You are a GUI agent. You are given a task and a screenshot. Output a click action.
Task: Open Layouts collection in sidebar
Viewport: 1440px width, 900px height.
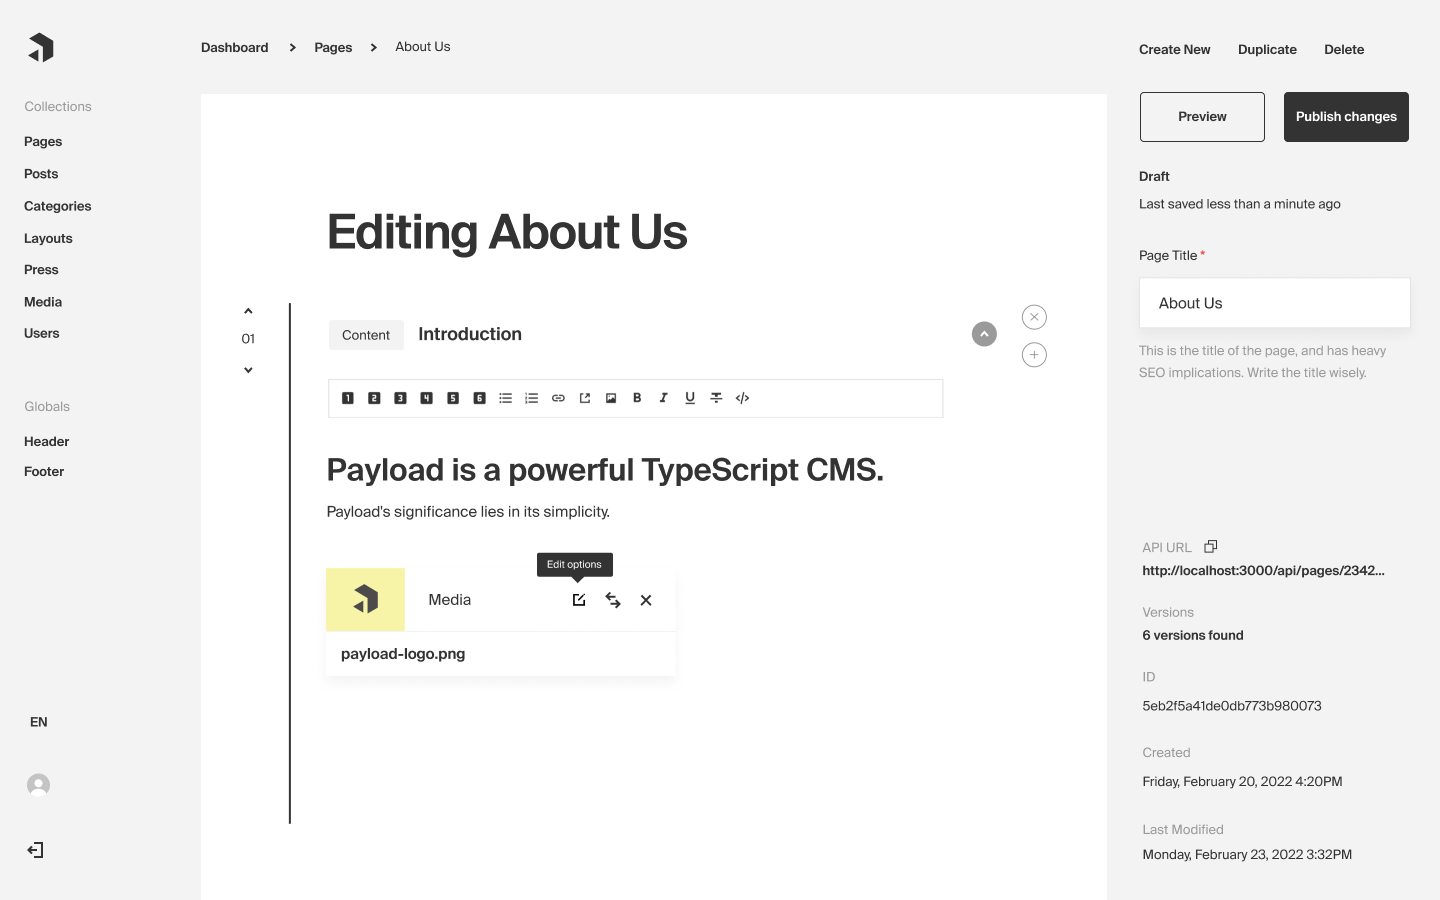pos(48,238)
